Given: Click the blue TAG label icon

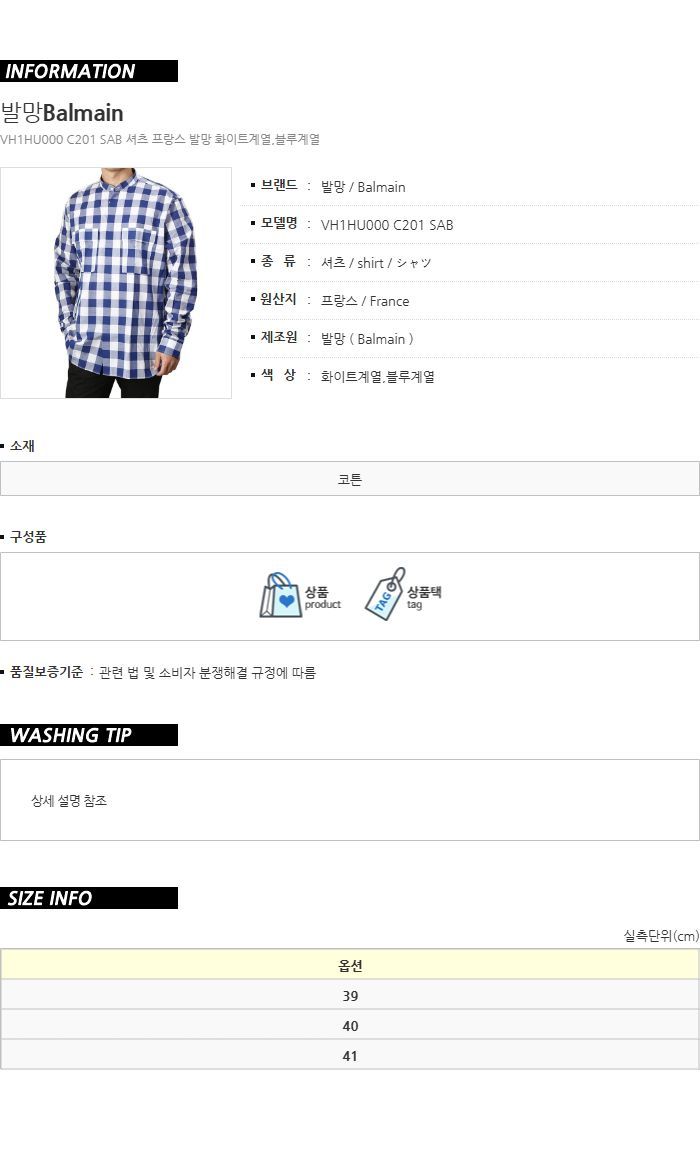Looking at the screenshot, I should click(x=385, y=594).
